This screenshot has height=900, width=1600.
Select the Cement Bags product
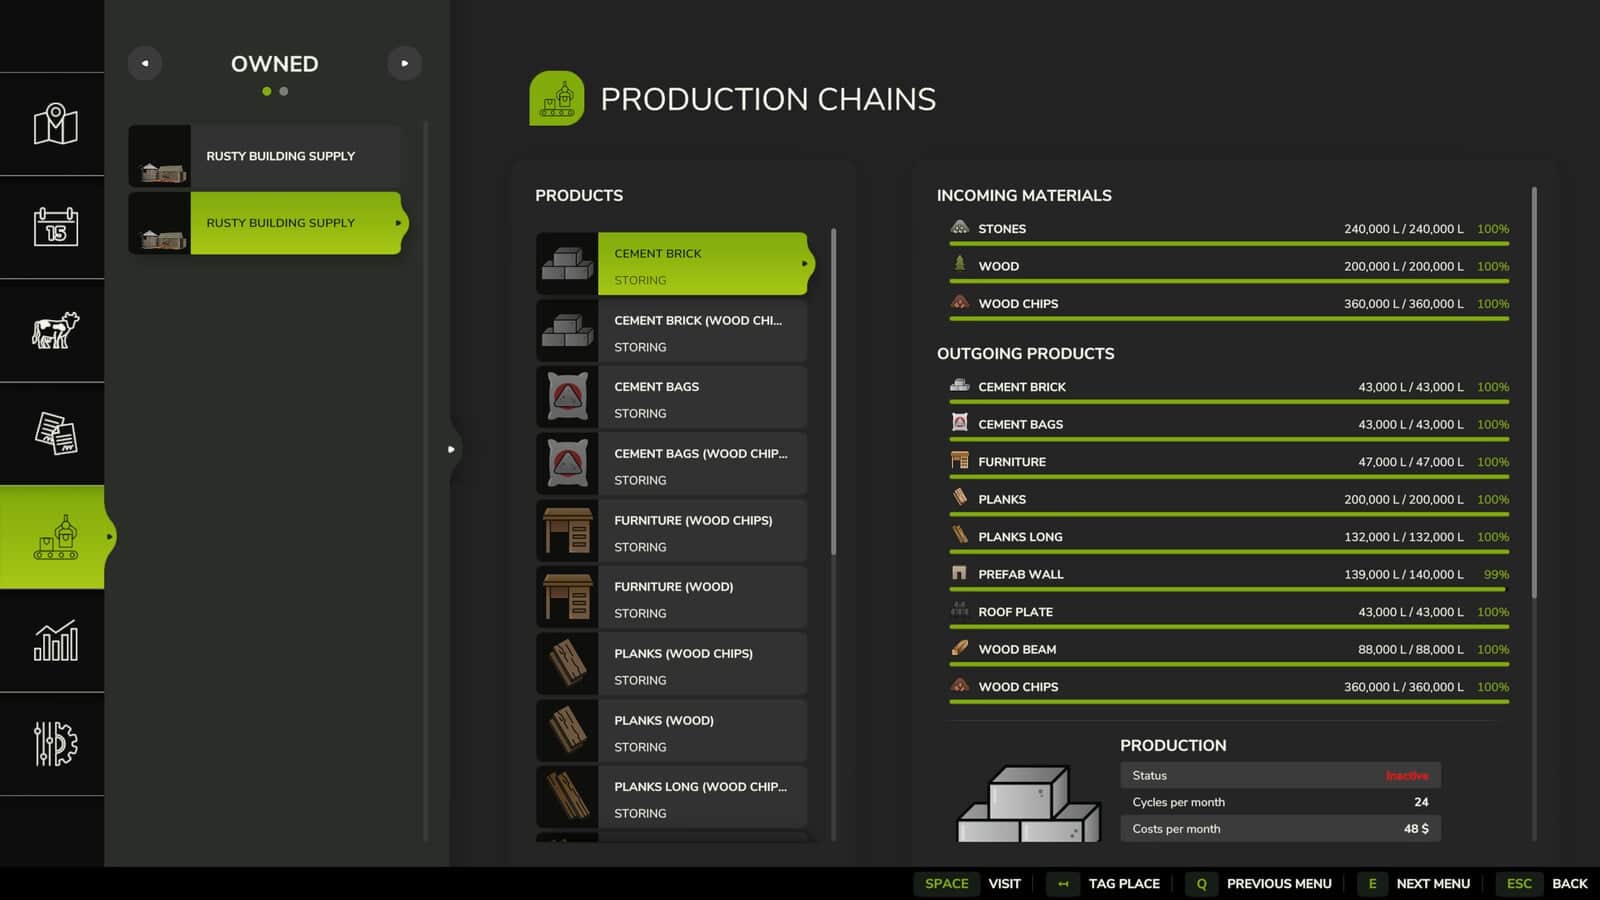point(671,398)
